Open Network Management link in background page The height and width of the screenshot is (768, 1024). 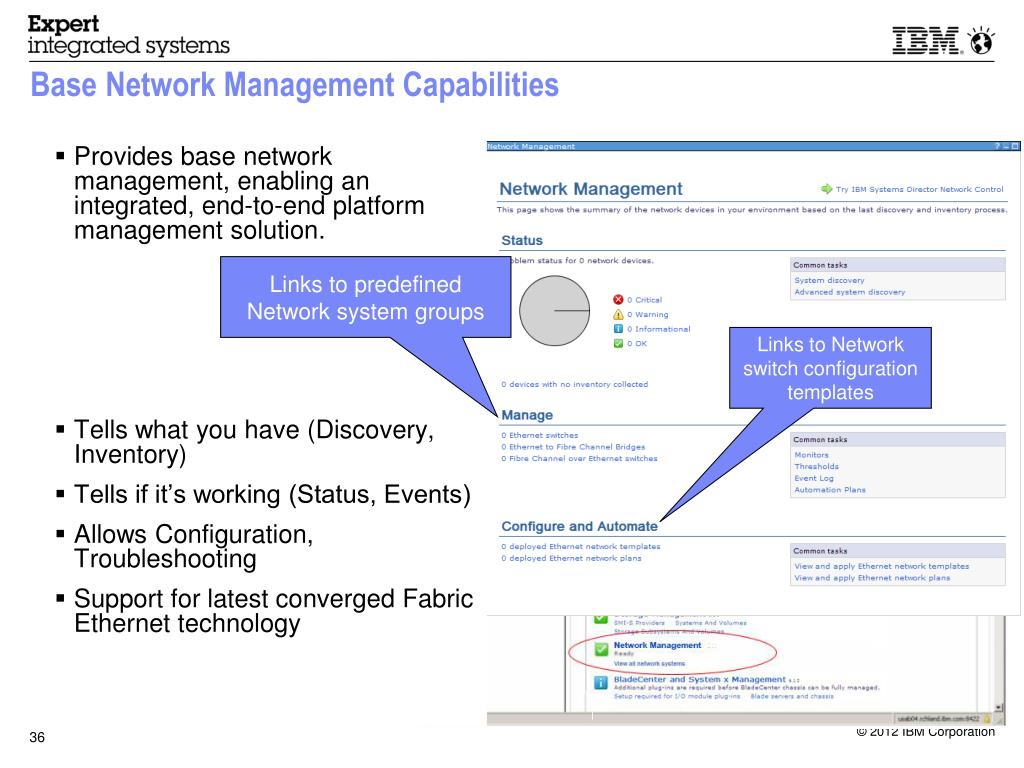[x=657, y=645]
